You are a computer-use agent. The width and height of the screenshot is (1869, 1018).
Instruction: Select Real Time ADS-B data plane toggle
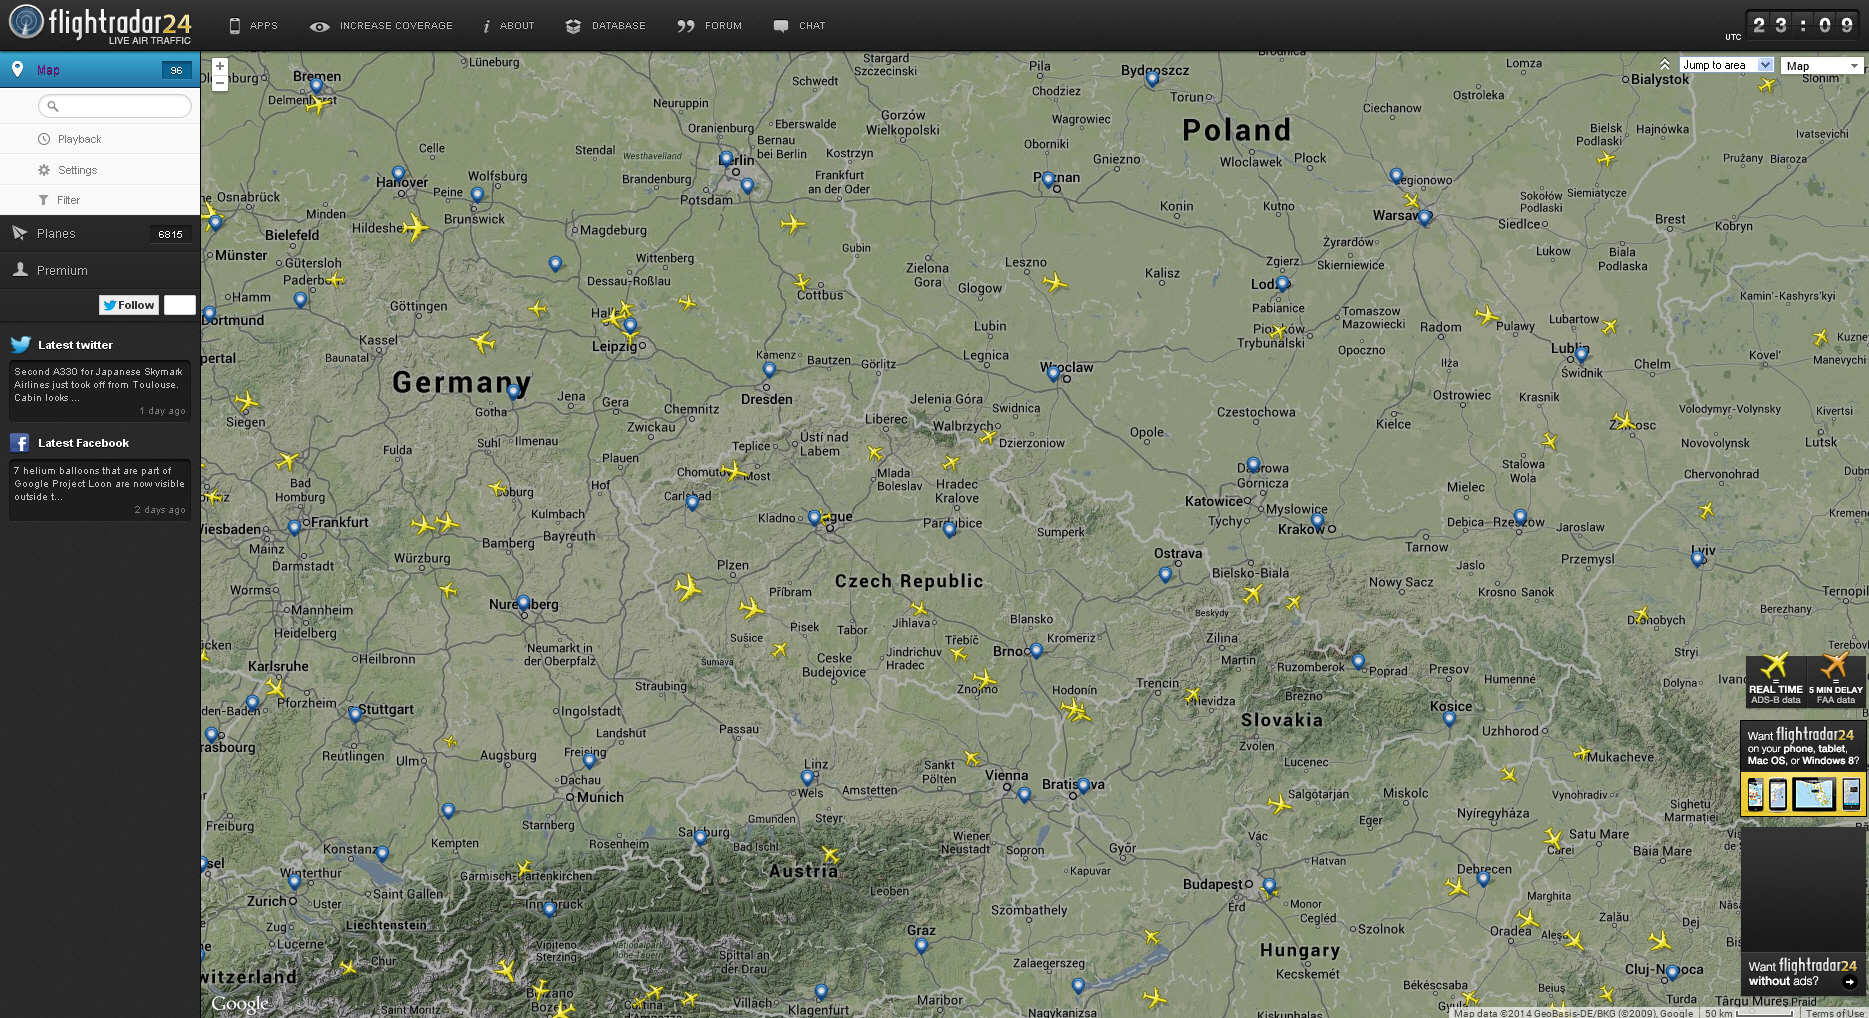coord(1775,680)
